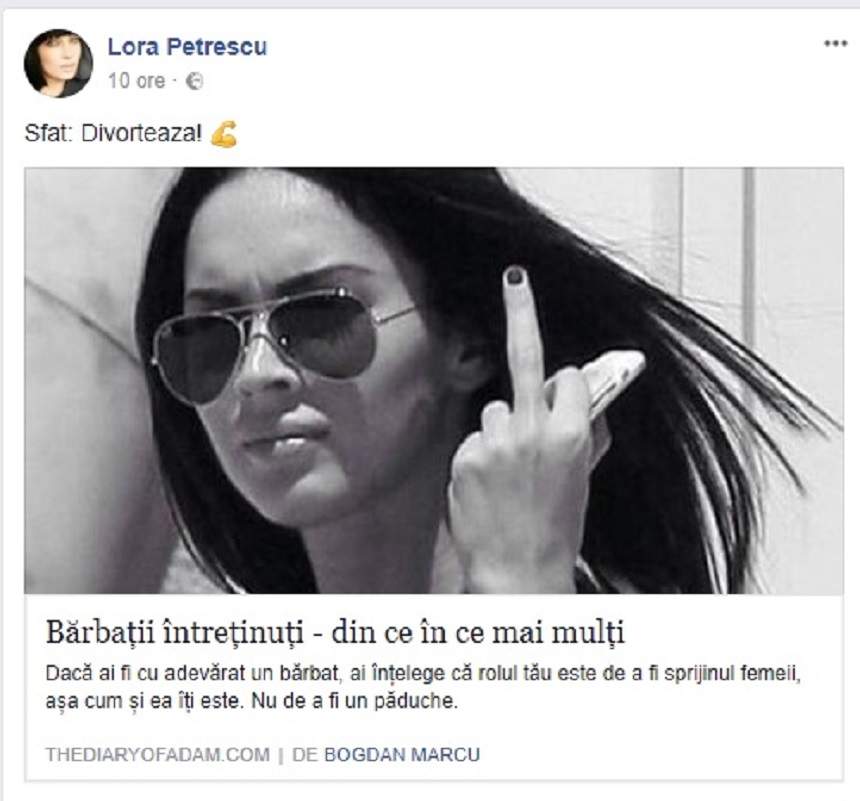860x801 pixels.
Task: Click the globe public privacy icon
Action: pos(194,81)
